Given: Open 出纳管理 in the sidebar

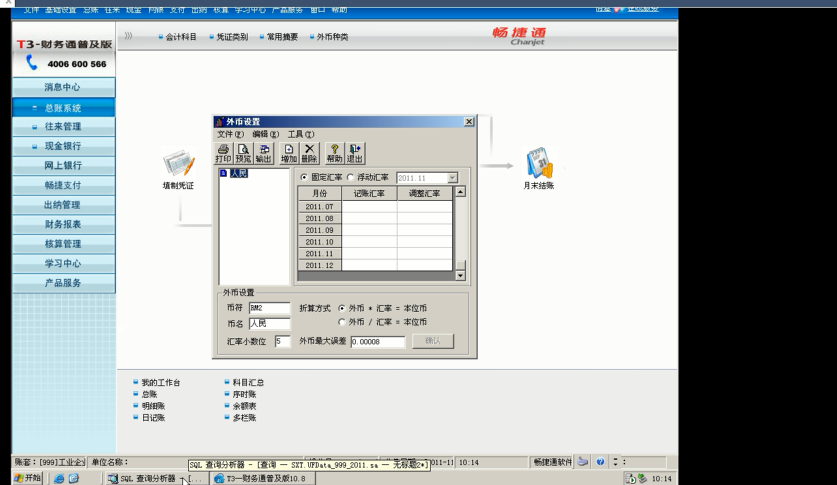Looking at the screenshot, I should click(x=64, y=205).
